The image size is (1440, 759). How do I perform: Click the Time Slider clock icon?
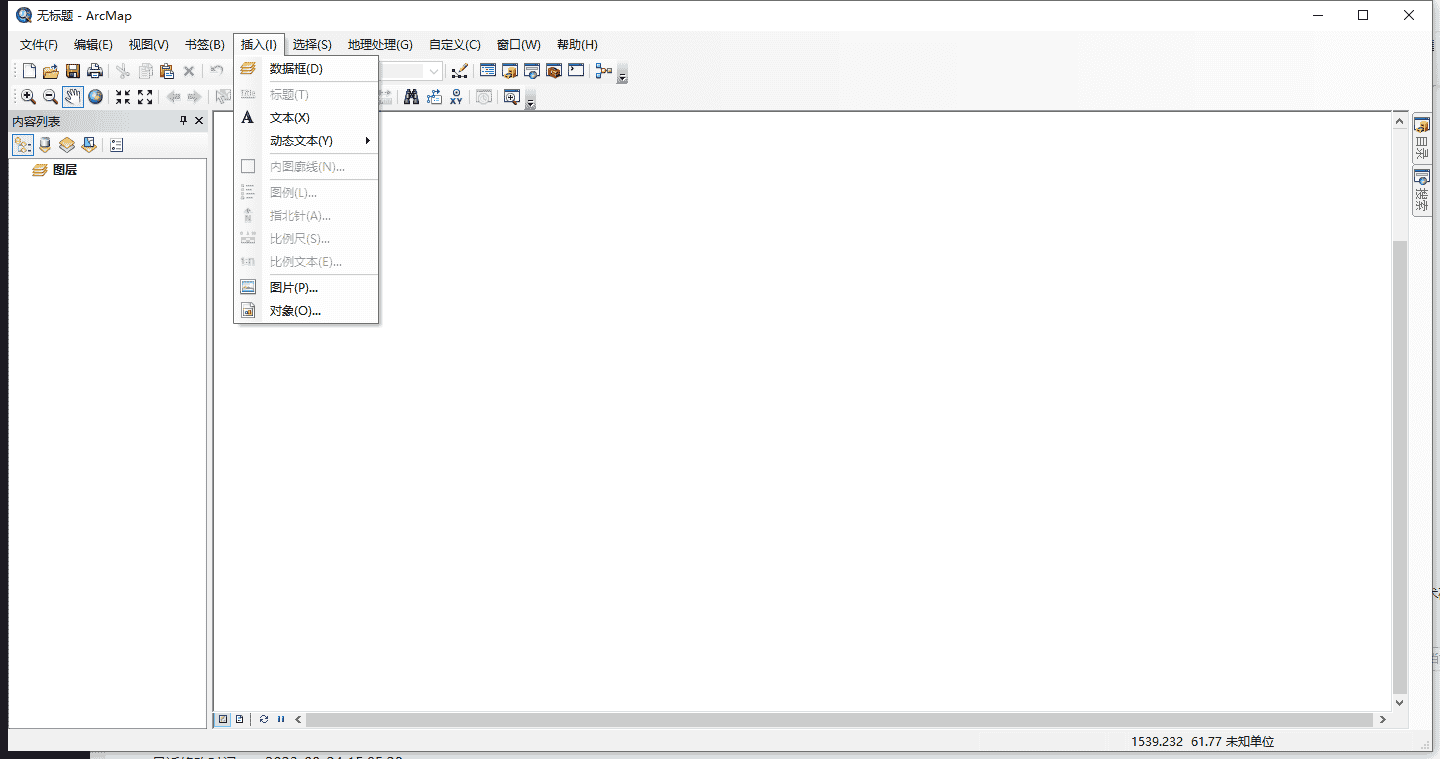click(x=484, y=97)
